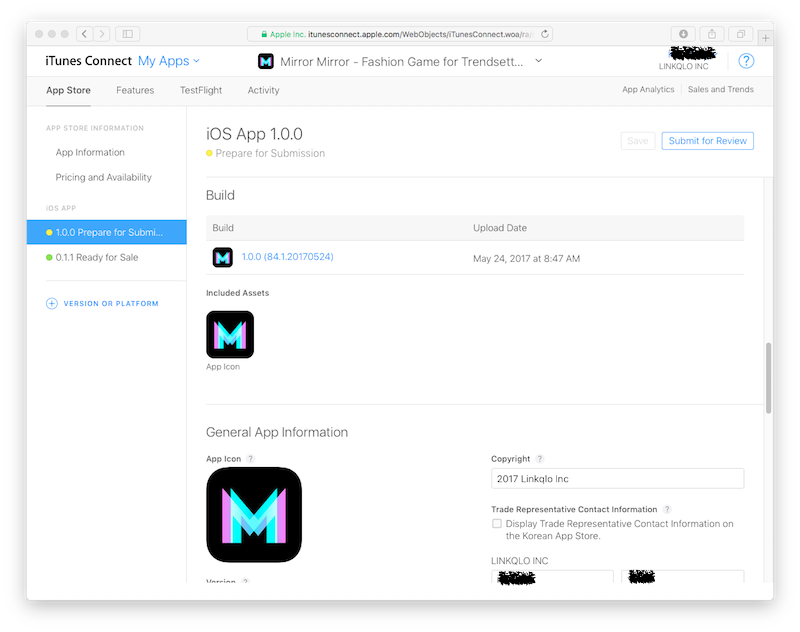Click the Mirror Mirror app icon in header
800x632 pixels.
click(x=266, y=61)
